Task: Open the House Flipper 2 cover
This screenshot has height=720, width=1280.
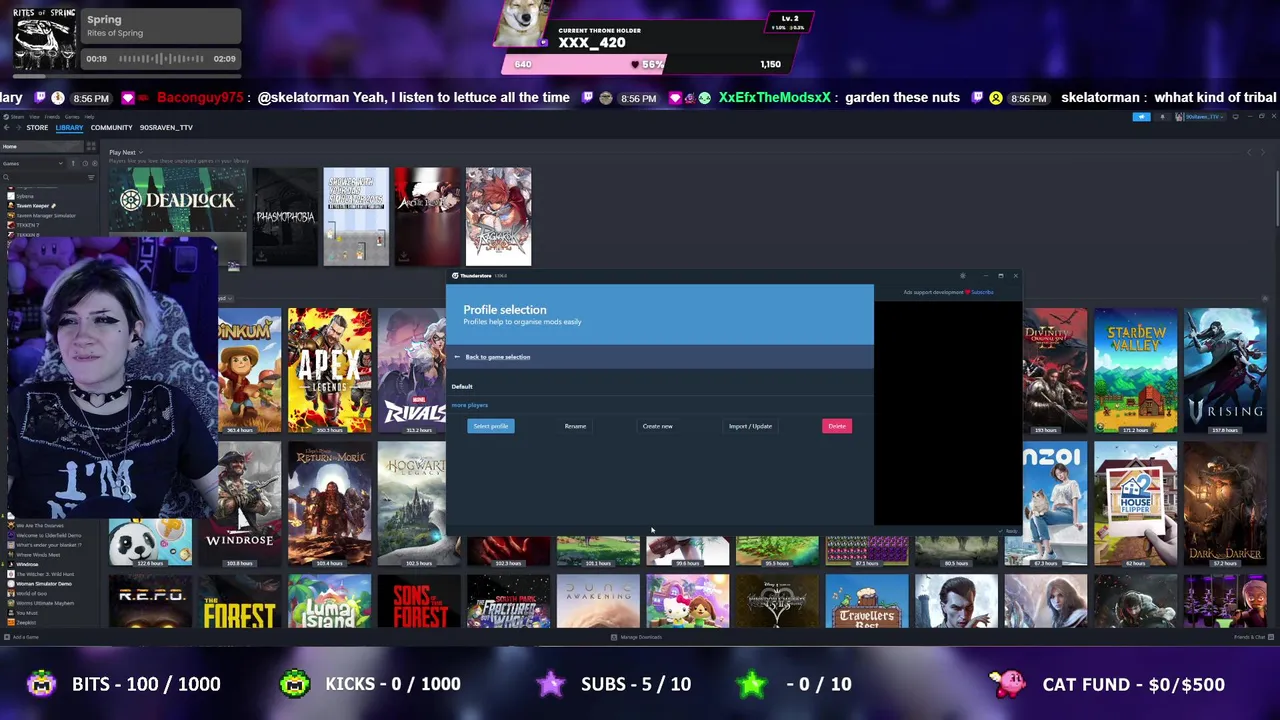Action: tap(1135, 503)
